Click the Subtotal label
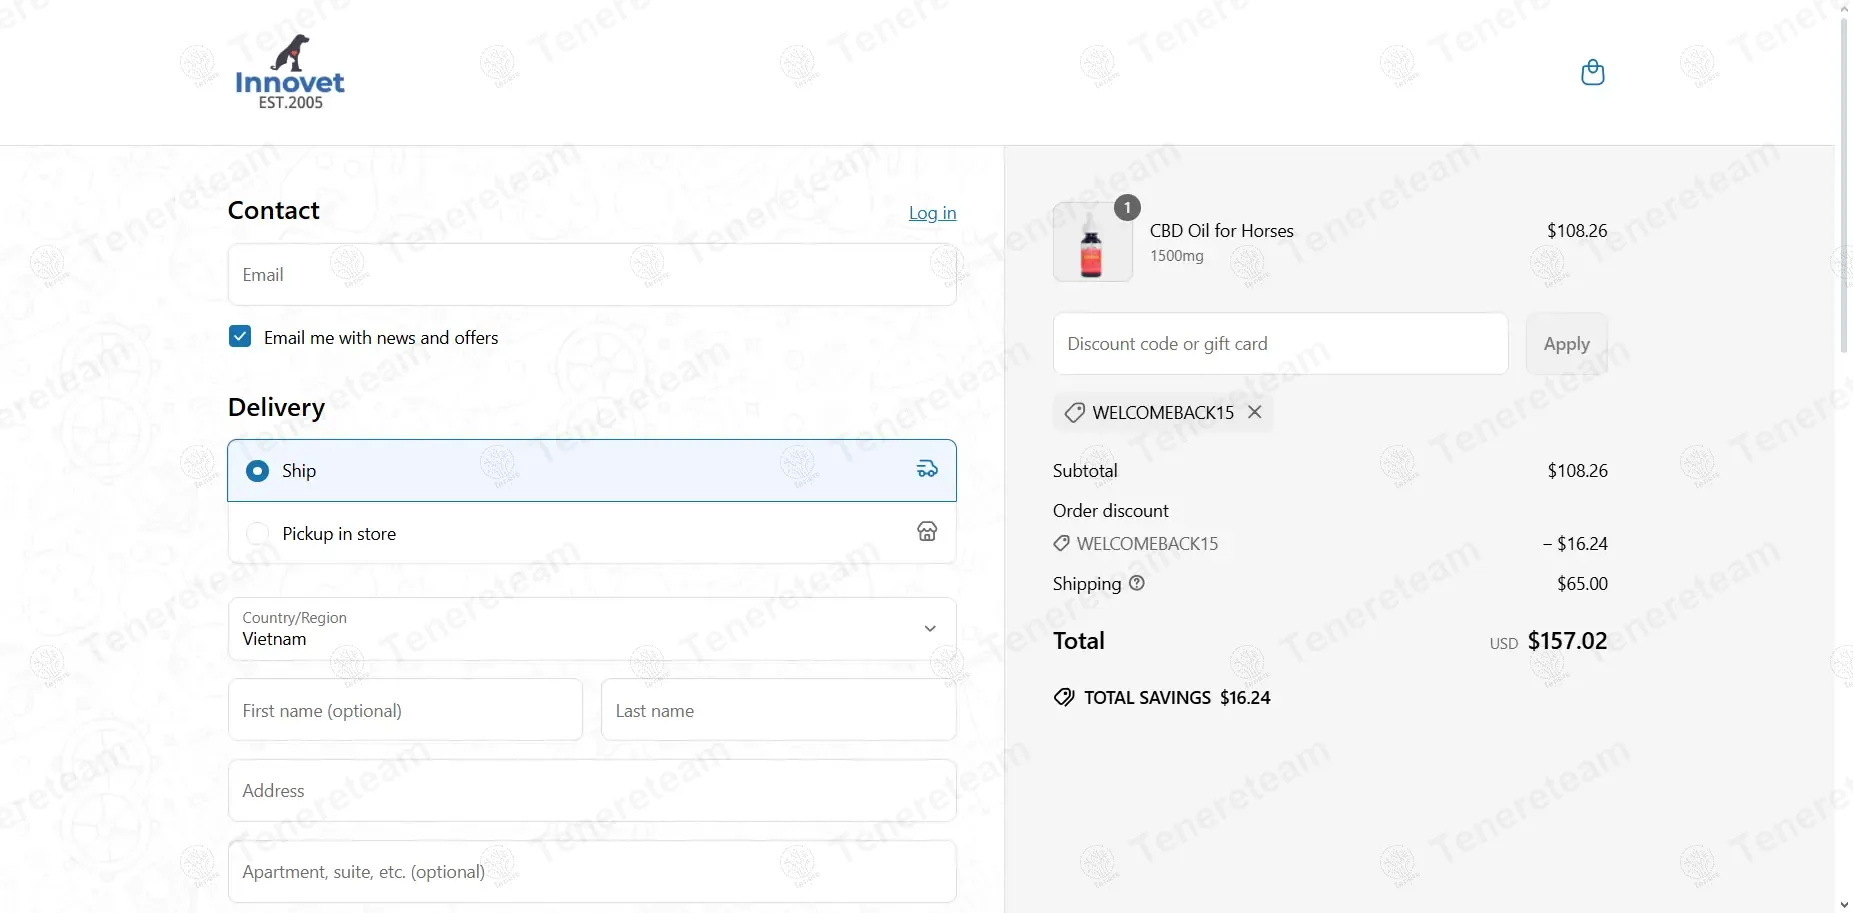 click(1085, 471)
